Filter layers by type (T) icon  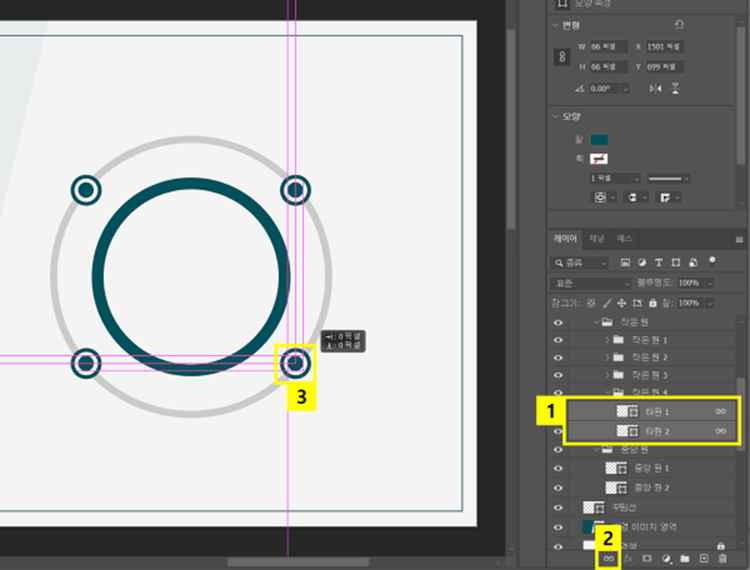[x=659, y=262]
